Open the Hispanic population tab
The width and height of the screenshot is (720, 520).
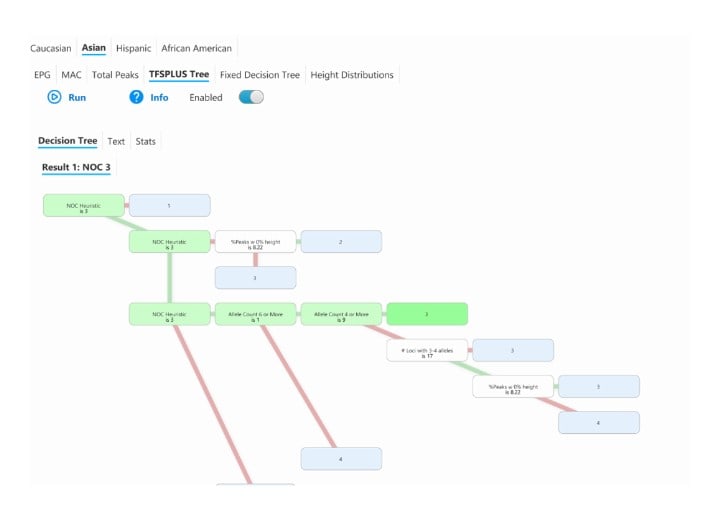point(133,48)
